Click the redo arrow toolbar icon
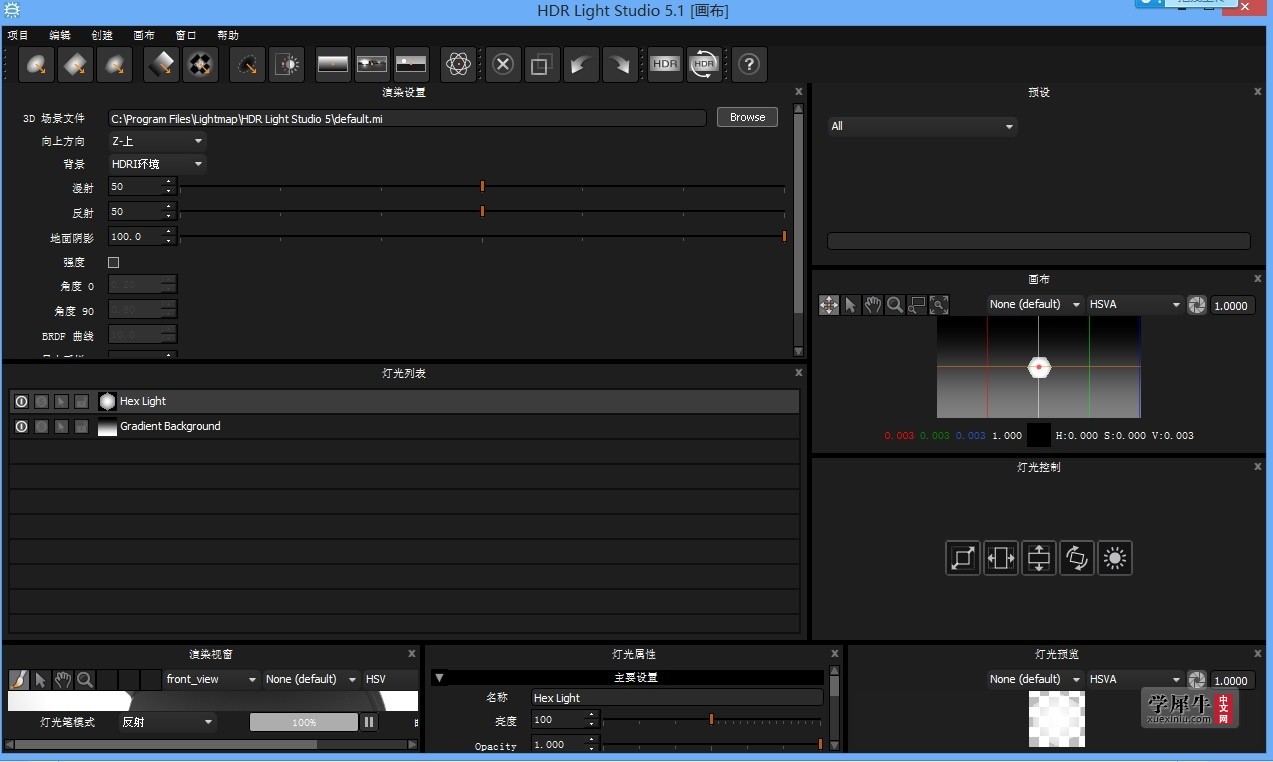 [x=620, y=64]
